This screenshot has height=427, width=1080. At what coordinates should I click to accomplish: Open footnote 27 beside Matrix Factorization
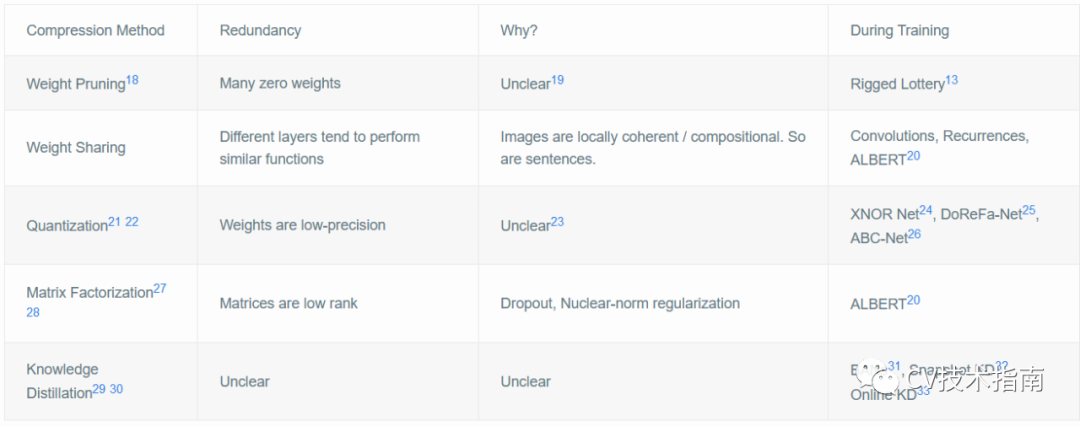click(160, 289)
